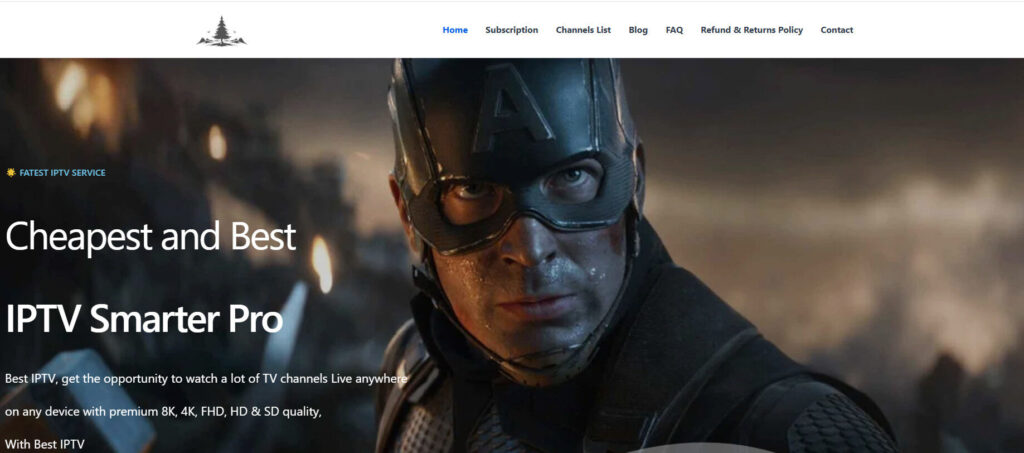This screenshot has height=453, width=1024.
Task: Open the FAQ page
Action: point(674,30)
